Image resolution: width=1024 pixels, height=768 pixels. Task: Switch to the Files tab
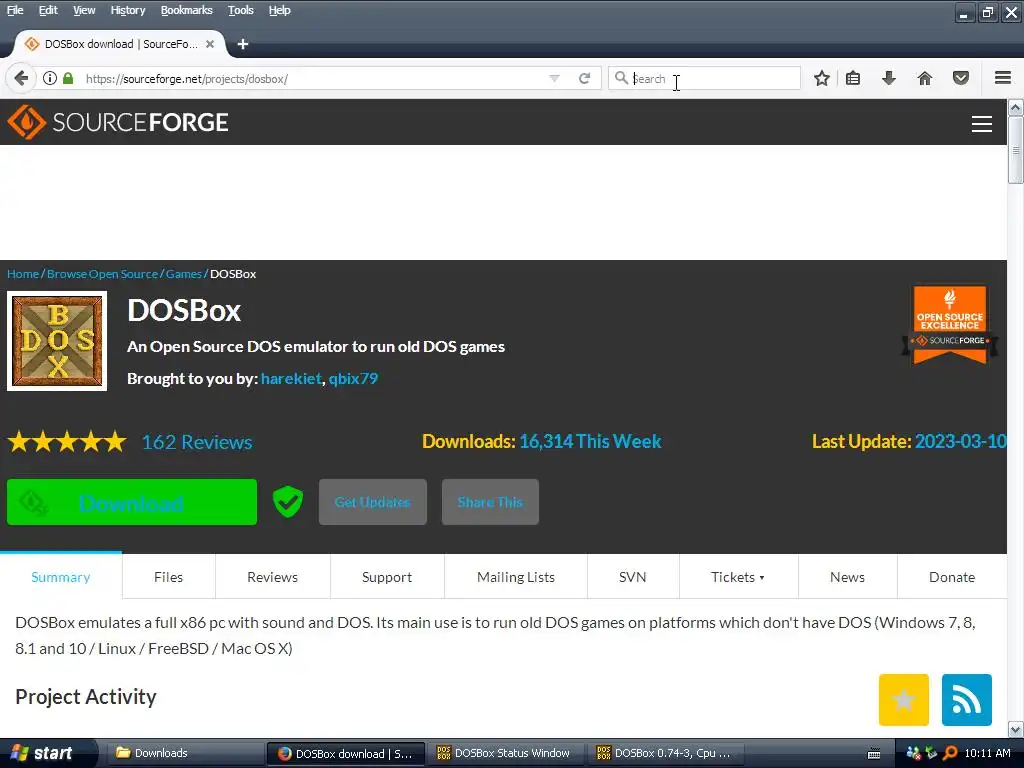pyautogui.click(x=168, y=577)
